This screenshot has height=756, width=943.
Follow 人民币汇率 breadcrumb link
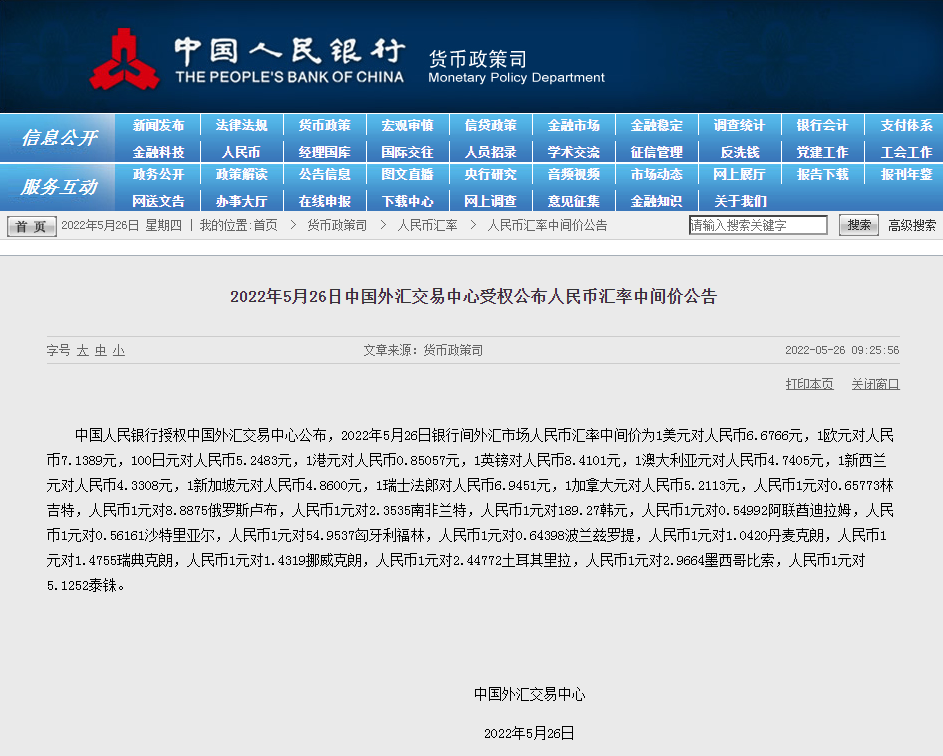point(427,226)
